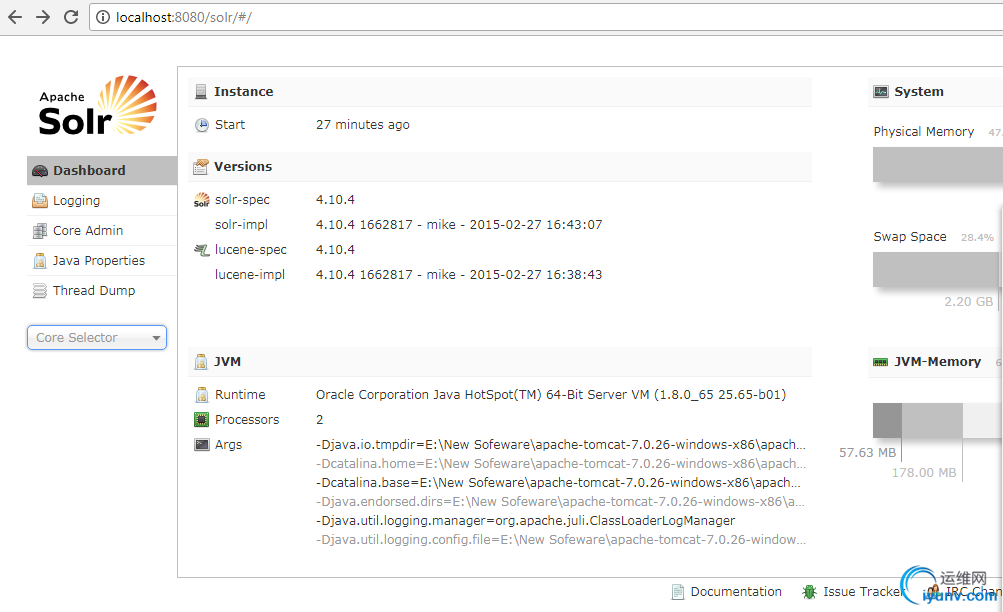Click the Swap Space usage bar

click(x=936, y=270)
